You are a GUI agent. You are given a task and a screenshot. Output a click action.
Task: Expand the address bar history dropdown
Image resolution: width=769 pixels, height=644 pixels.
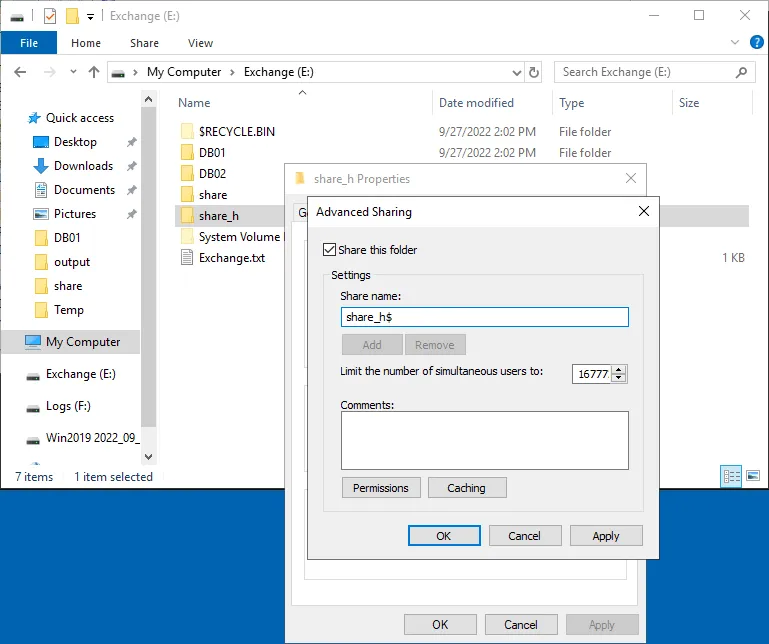pyautogui.click(x=516, y=72)
